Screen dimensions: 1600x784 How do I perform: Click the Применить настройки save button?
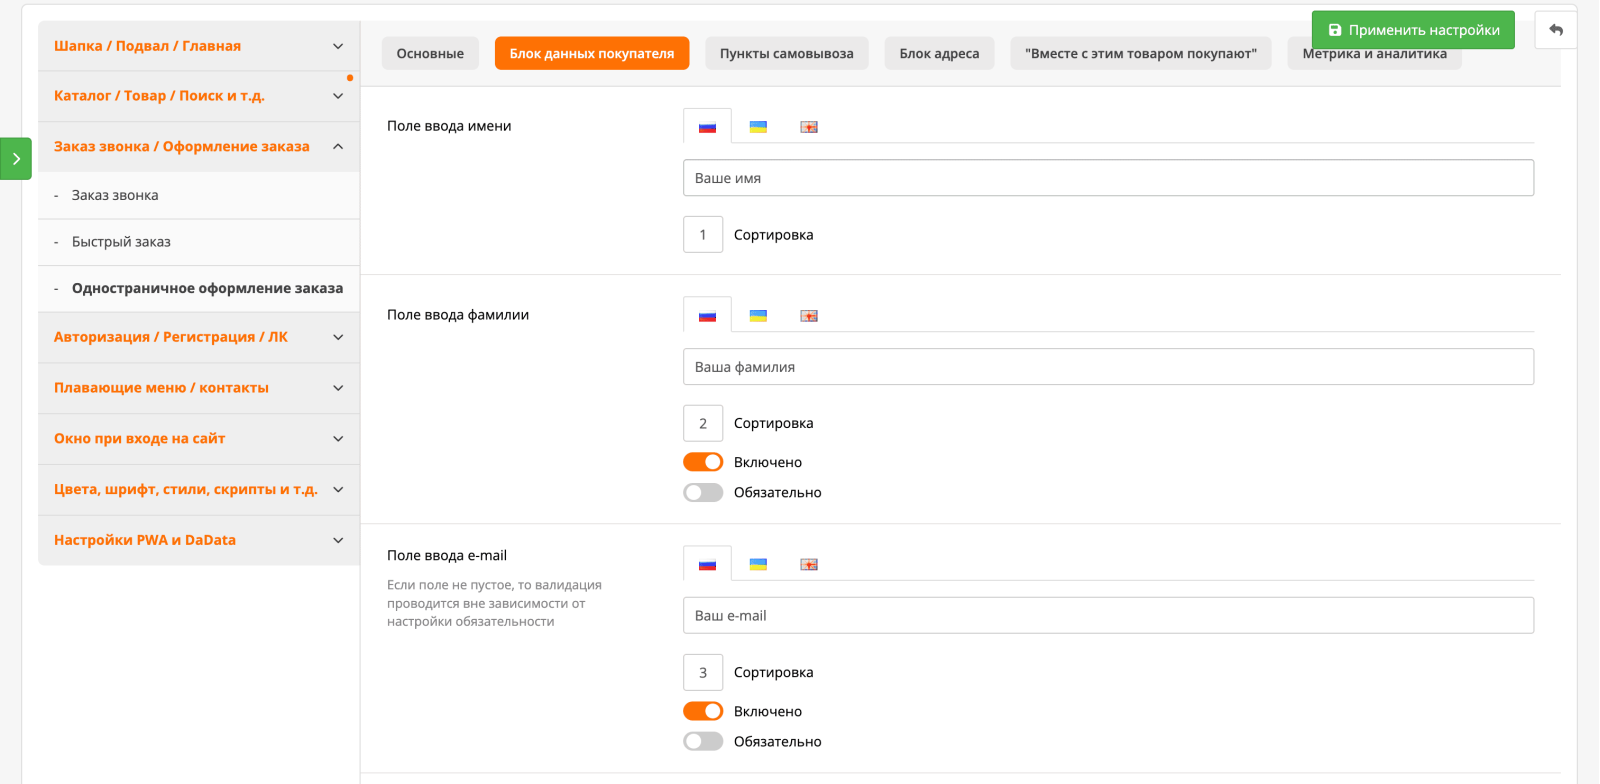[1413, 30]
